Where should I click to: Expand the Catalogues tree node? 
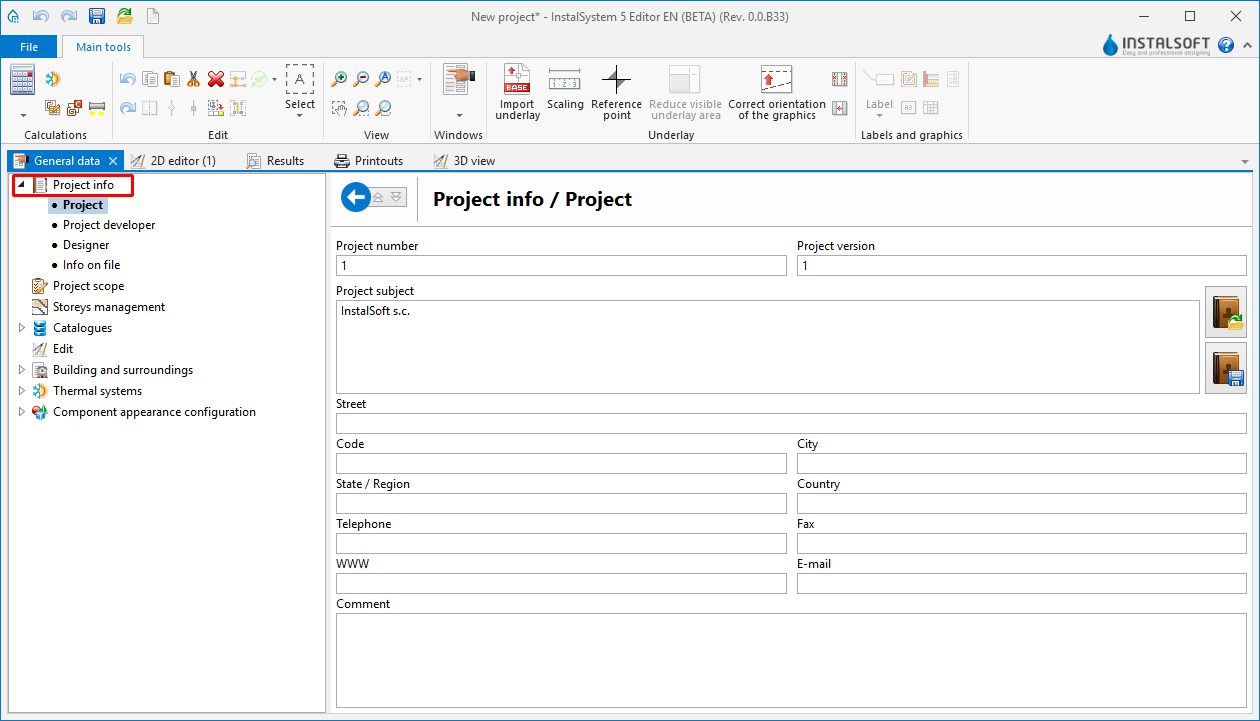point(22,328)
